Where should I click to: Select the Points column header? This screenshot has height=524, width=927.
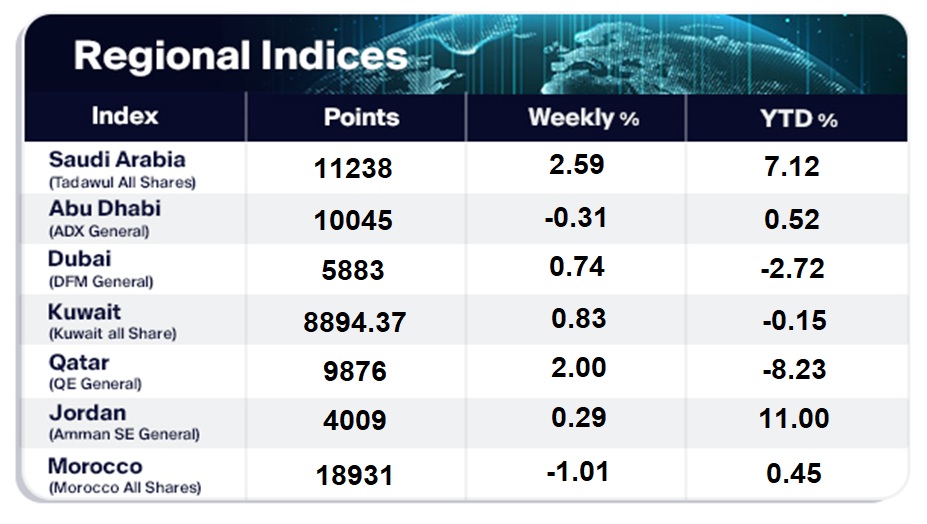(362, 117)
